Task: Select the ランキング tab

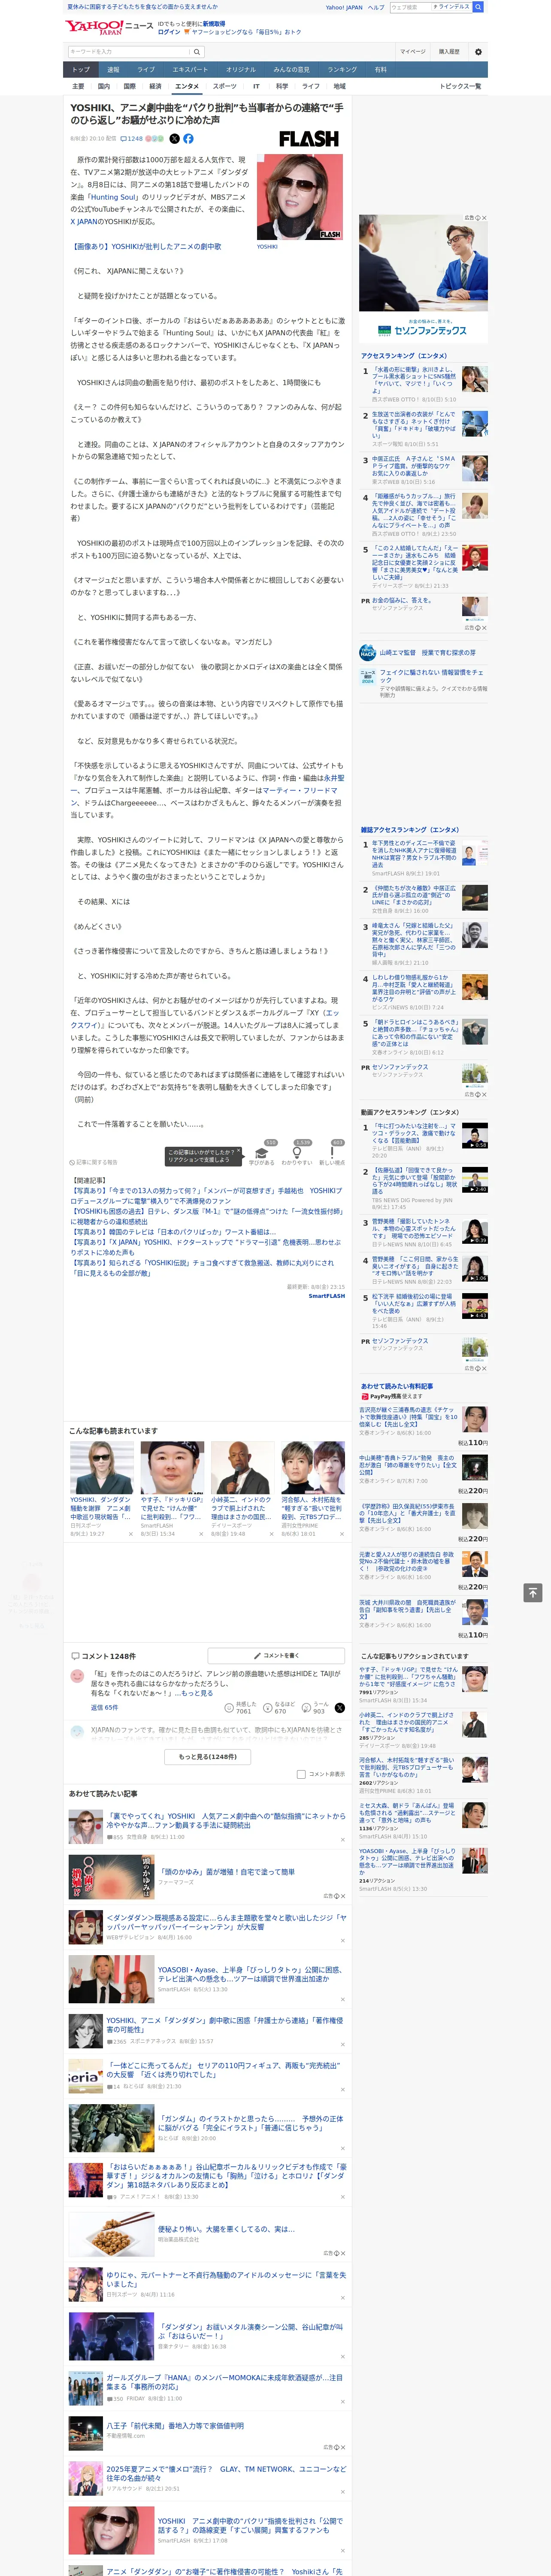Action: [342, 70]
